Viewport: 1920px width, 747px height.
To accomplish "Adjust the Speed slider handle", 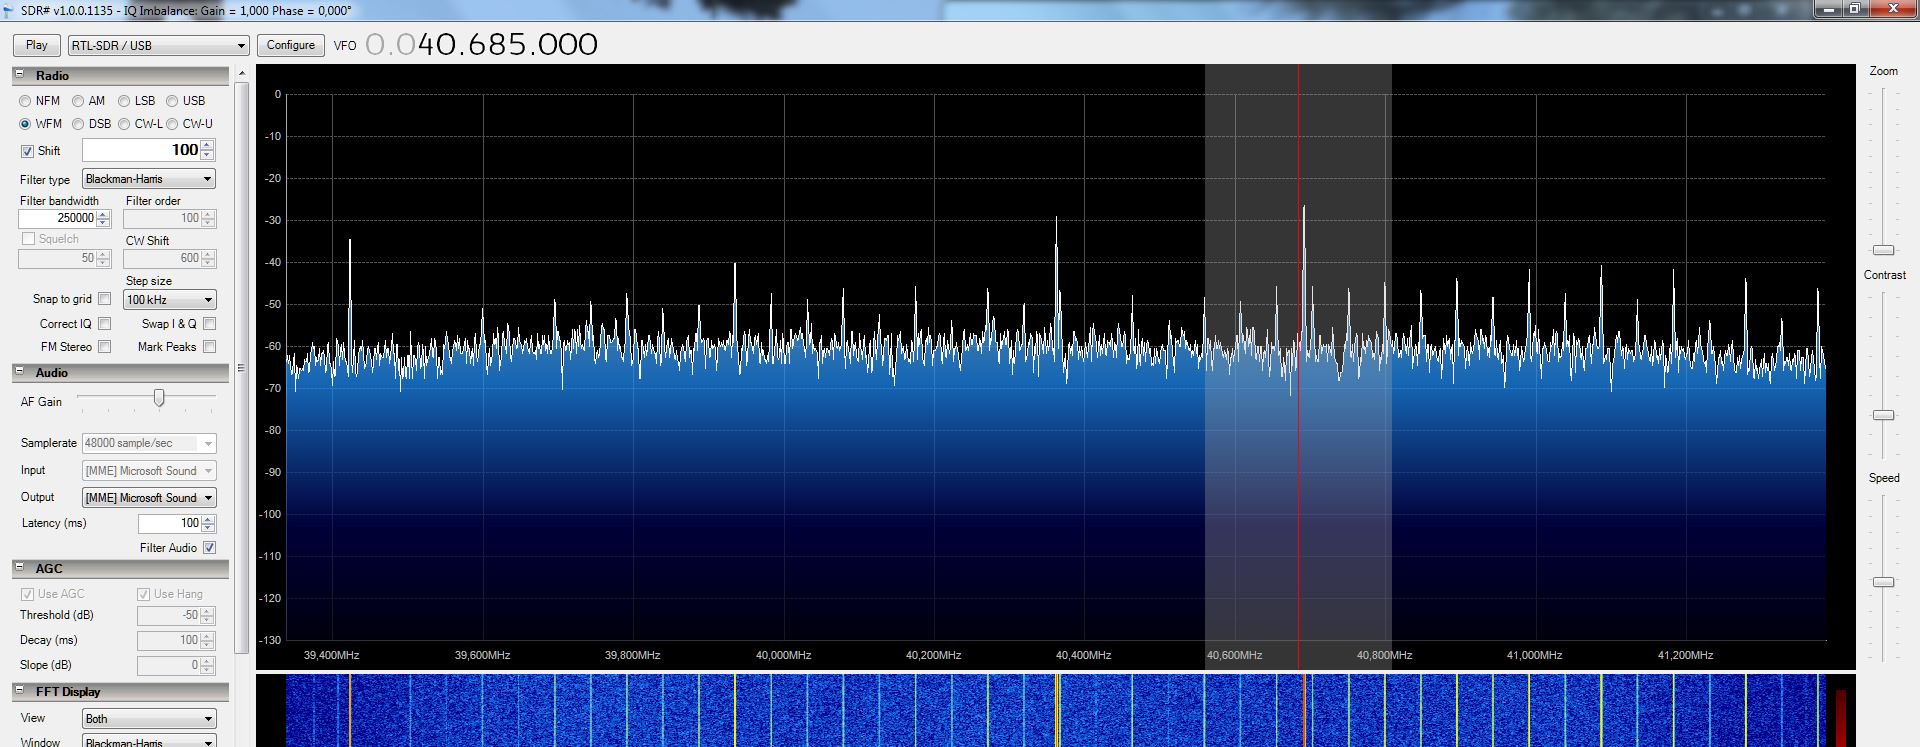I will pyautogui.click(x=1883, y=582).
